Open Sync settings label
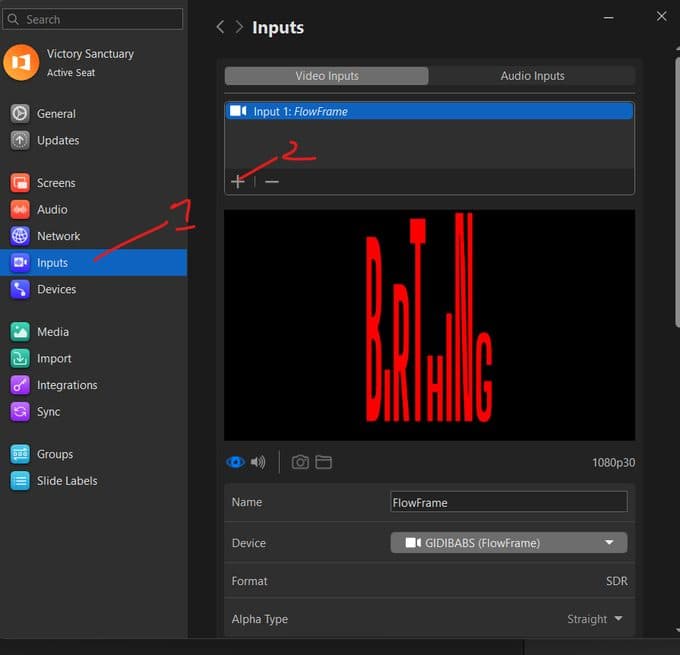 tap(49, 412)
